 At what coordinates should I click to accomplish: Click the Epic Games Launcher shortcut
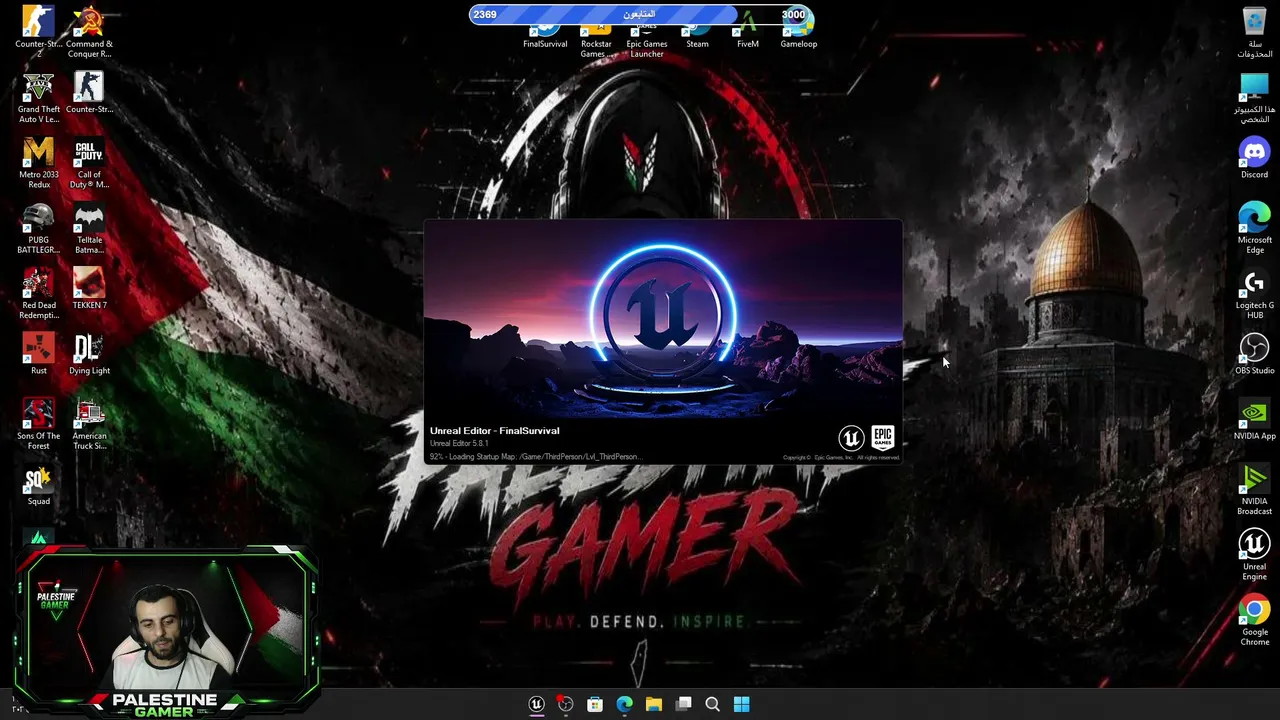(647, 40)
